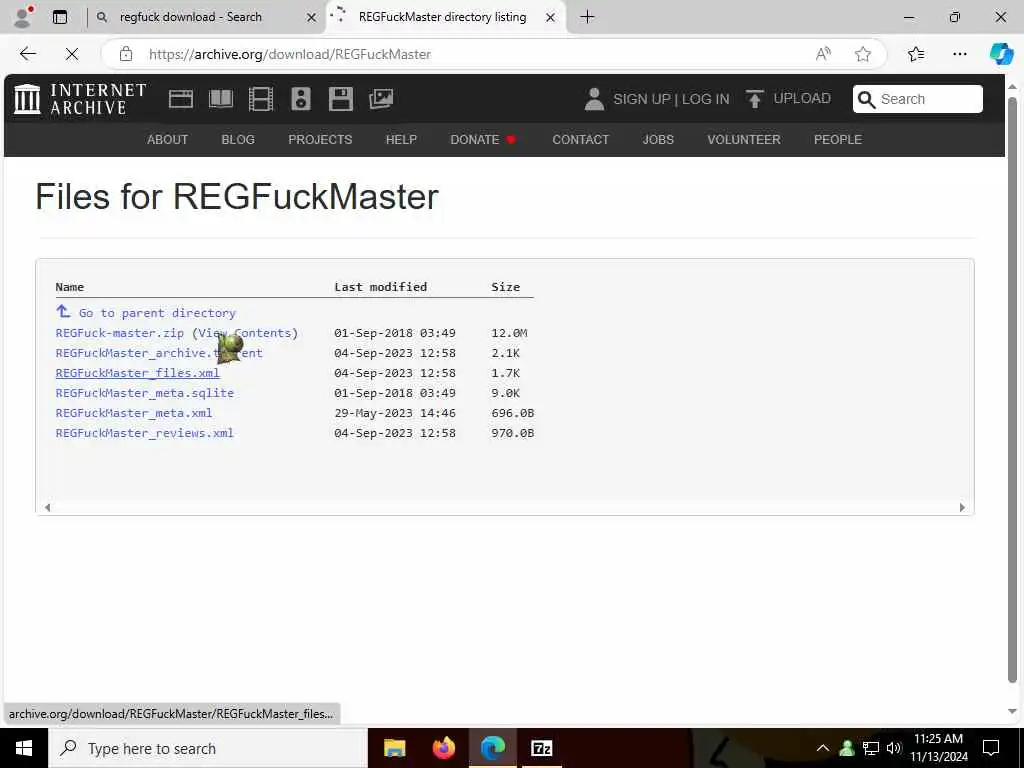Image resolution: width=1024 pixels, height=768 pixels.
Task: Open the BLOG menu item
Action: tap(238, 140)
